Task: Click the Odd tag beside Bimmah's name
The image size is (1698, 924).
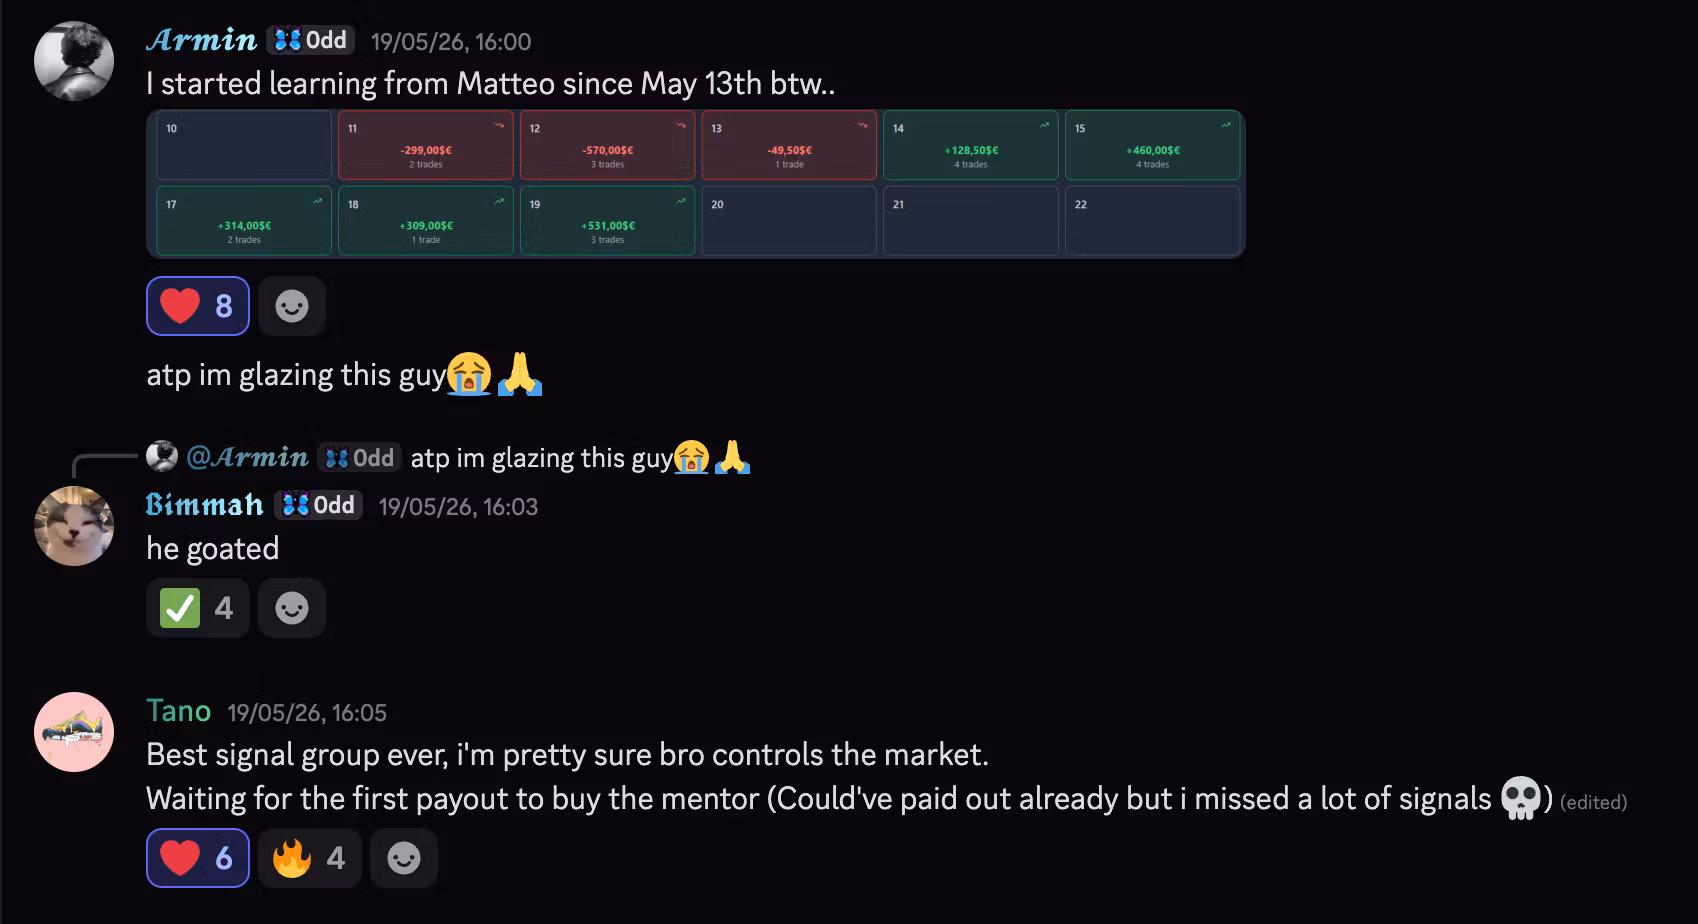Action: point(319,505)
